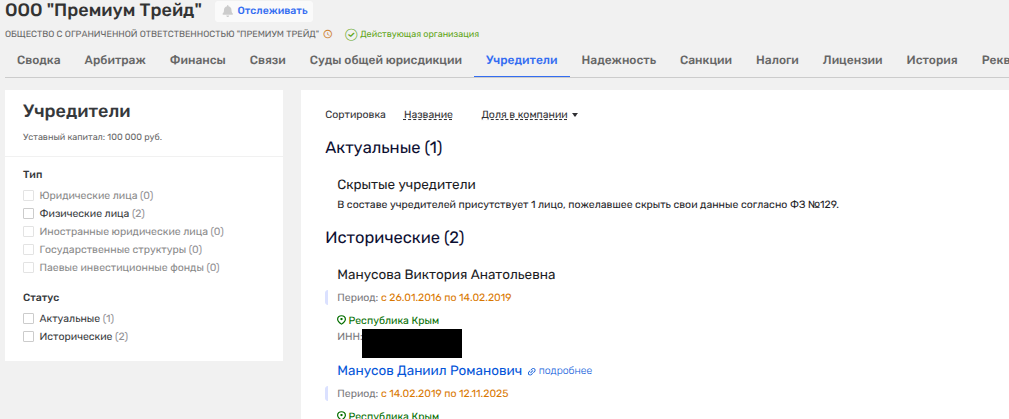
Task: Enable the Актуальные status filter
Action: click(29, 318)
